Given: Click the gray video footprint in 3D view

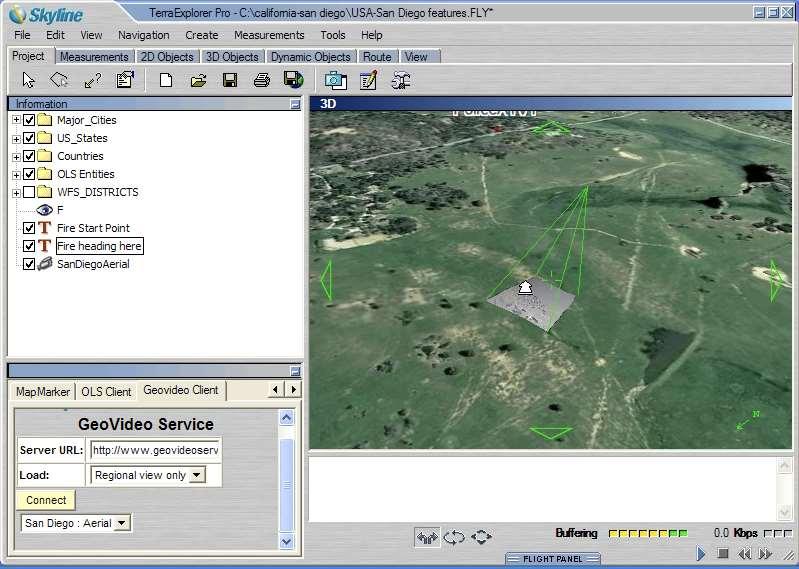Looking at the screenshot, I should (531, 305).
